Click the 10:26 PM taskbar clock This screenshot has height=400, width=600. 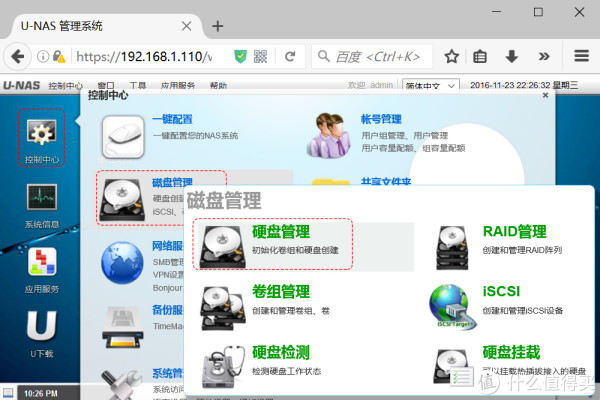tap(41, 393)
